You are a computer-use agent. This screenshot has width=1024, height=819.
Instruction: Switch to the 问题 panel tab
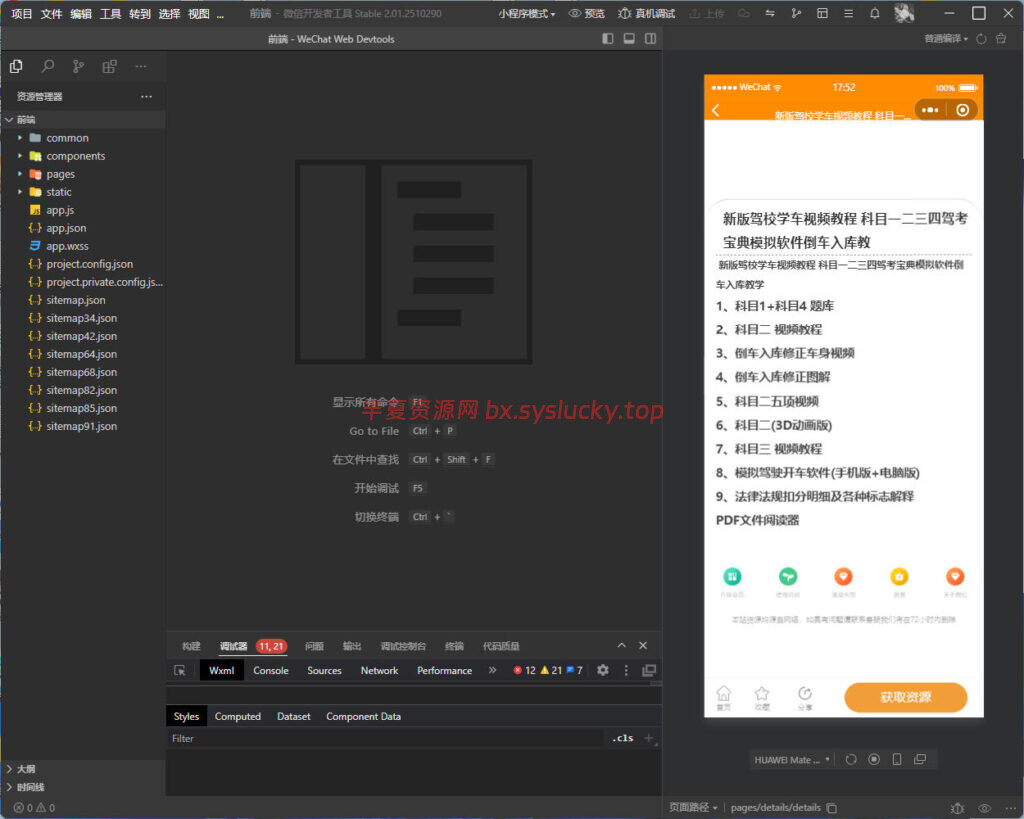tap(314, 646)
